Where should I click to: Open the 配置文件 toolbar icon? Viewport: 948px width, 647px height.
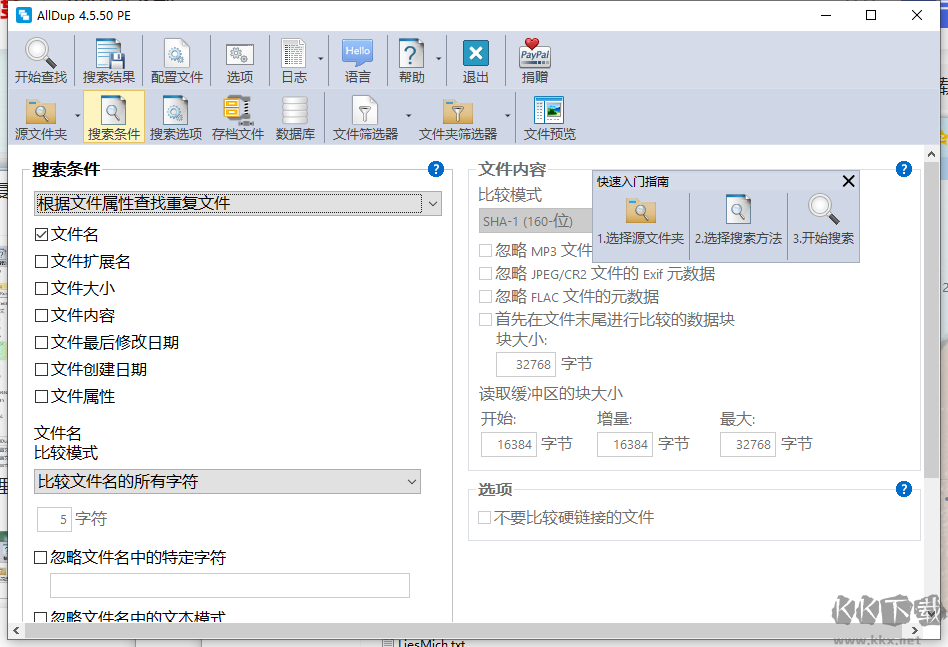point(177,53)
